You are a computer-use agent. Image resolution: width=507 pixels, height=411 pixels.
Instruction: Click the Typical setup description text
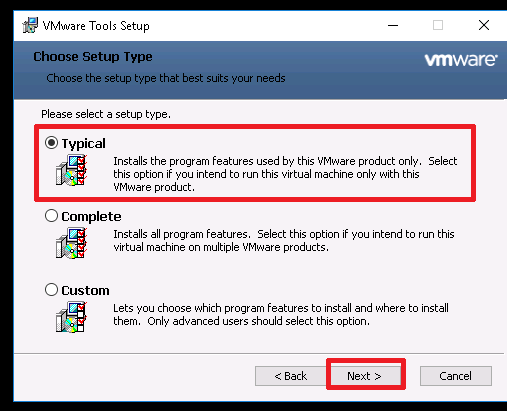[x=285, y=174]
